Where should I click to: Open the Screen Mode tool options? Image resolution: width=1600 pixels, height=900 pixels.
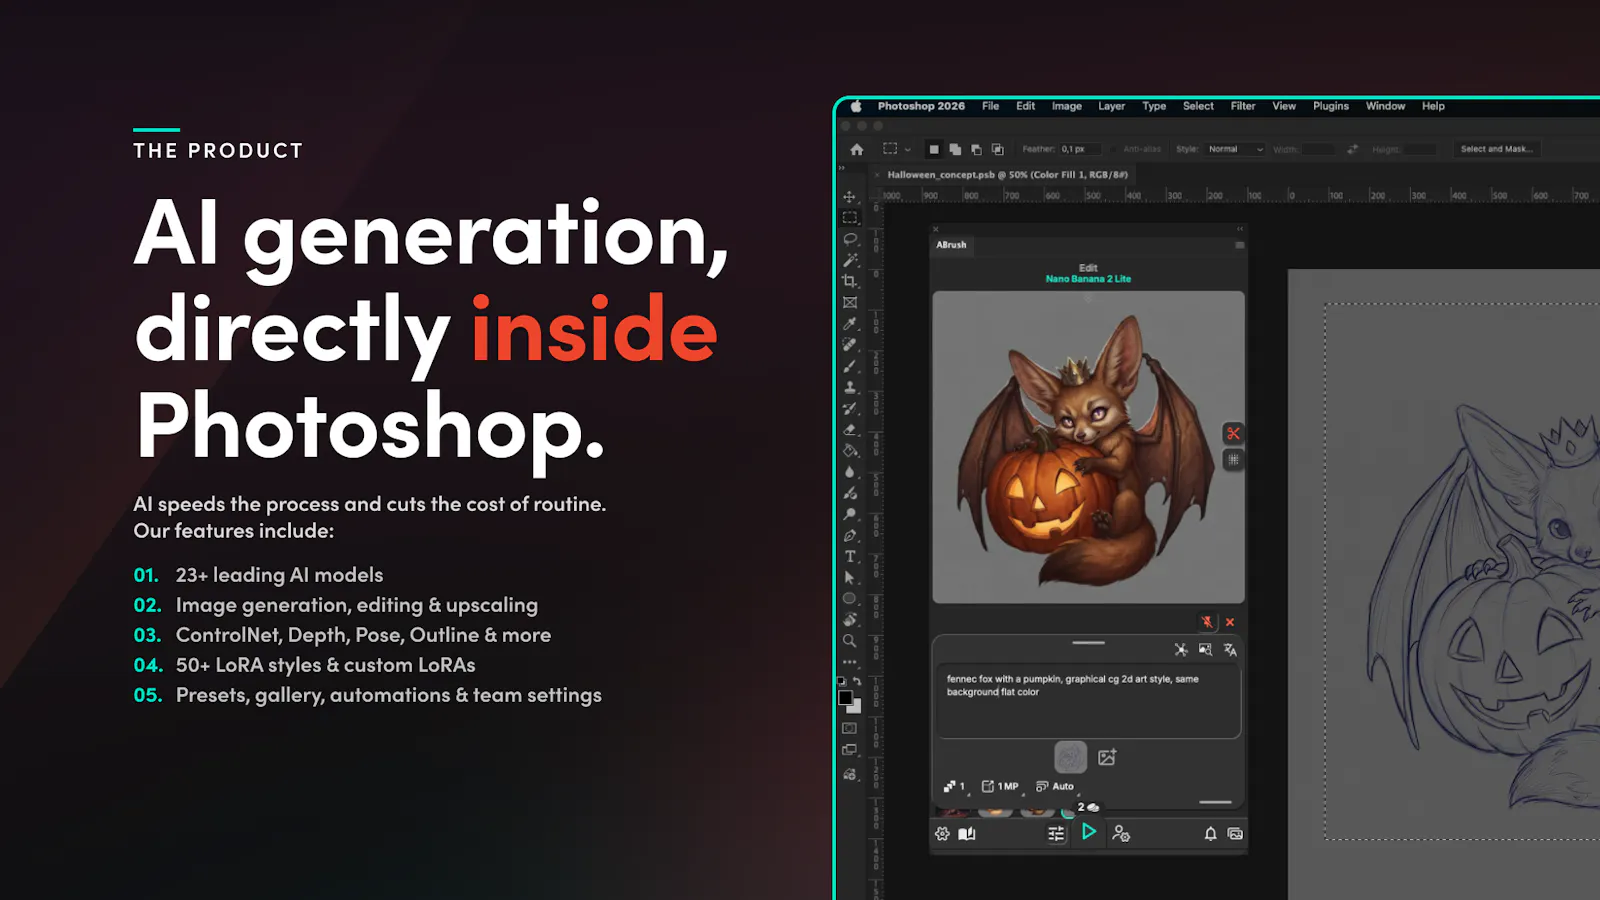(850, 749)
